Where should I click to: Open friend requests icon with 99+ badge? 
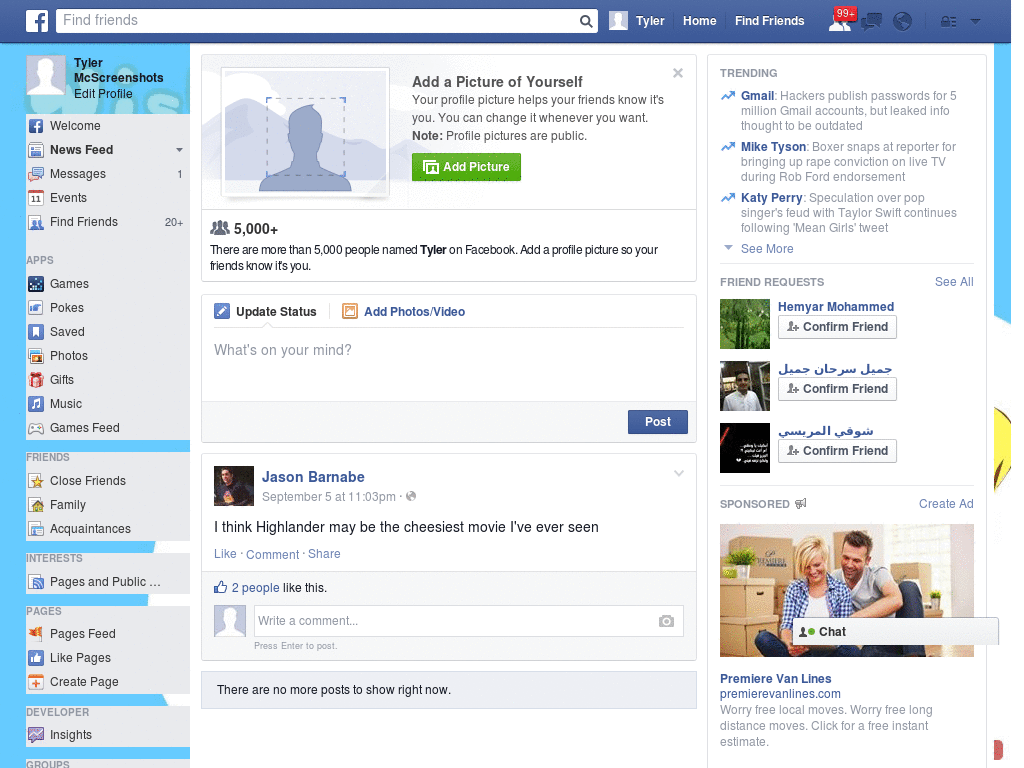coord(841,20)
